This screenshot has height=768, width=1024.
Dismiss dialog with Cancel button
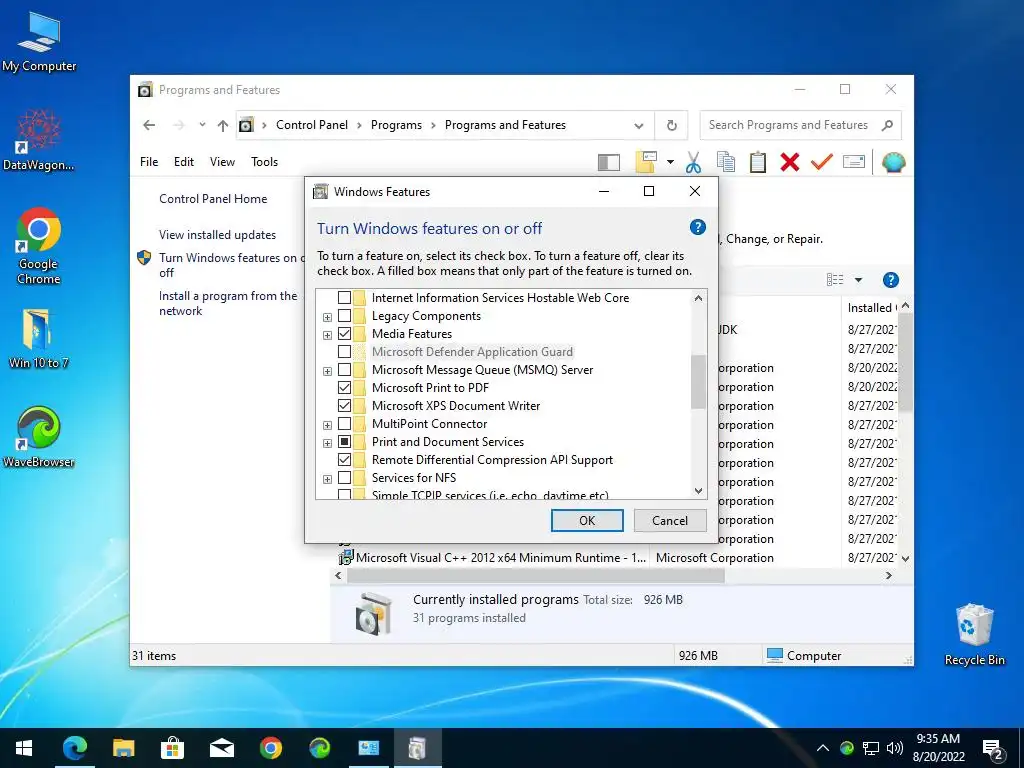coord(670,520)
